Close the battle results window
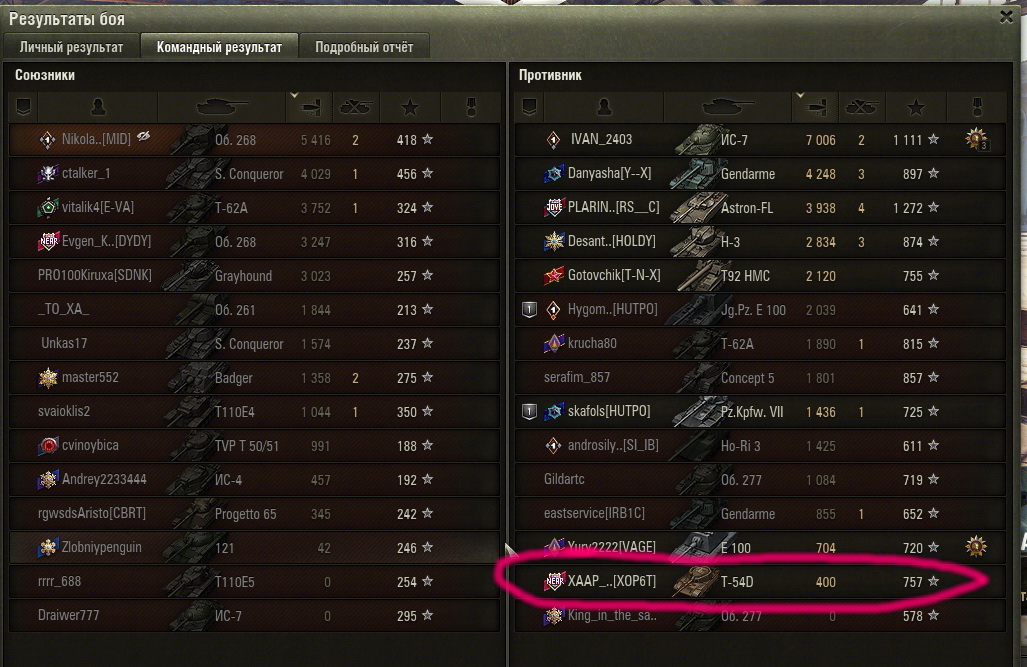The width and height of the screenshot is (1027, 667). (1007, 17)
